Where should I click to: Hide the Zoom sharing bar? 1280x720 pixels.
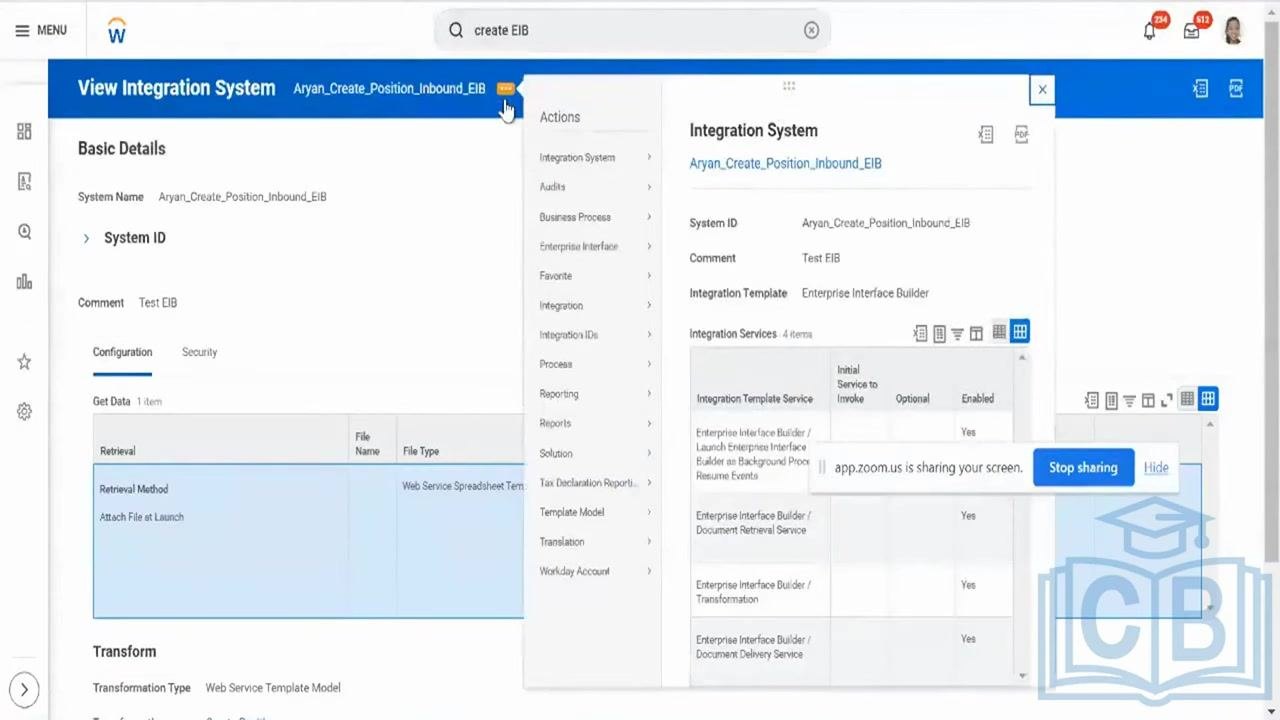(1156, 468)
